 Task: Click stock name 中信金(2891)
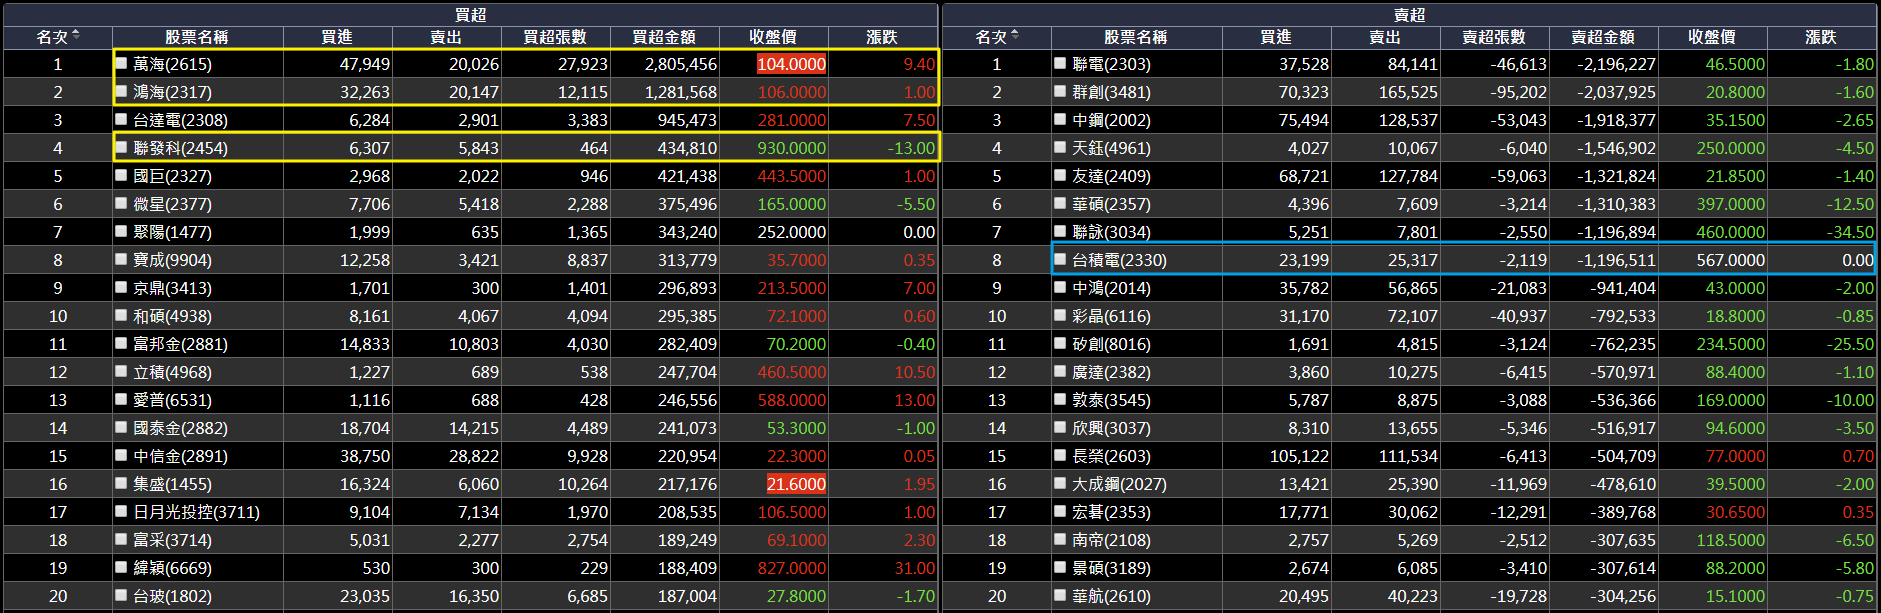(180, 456)
